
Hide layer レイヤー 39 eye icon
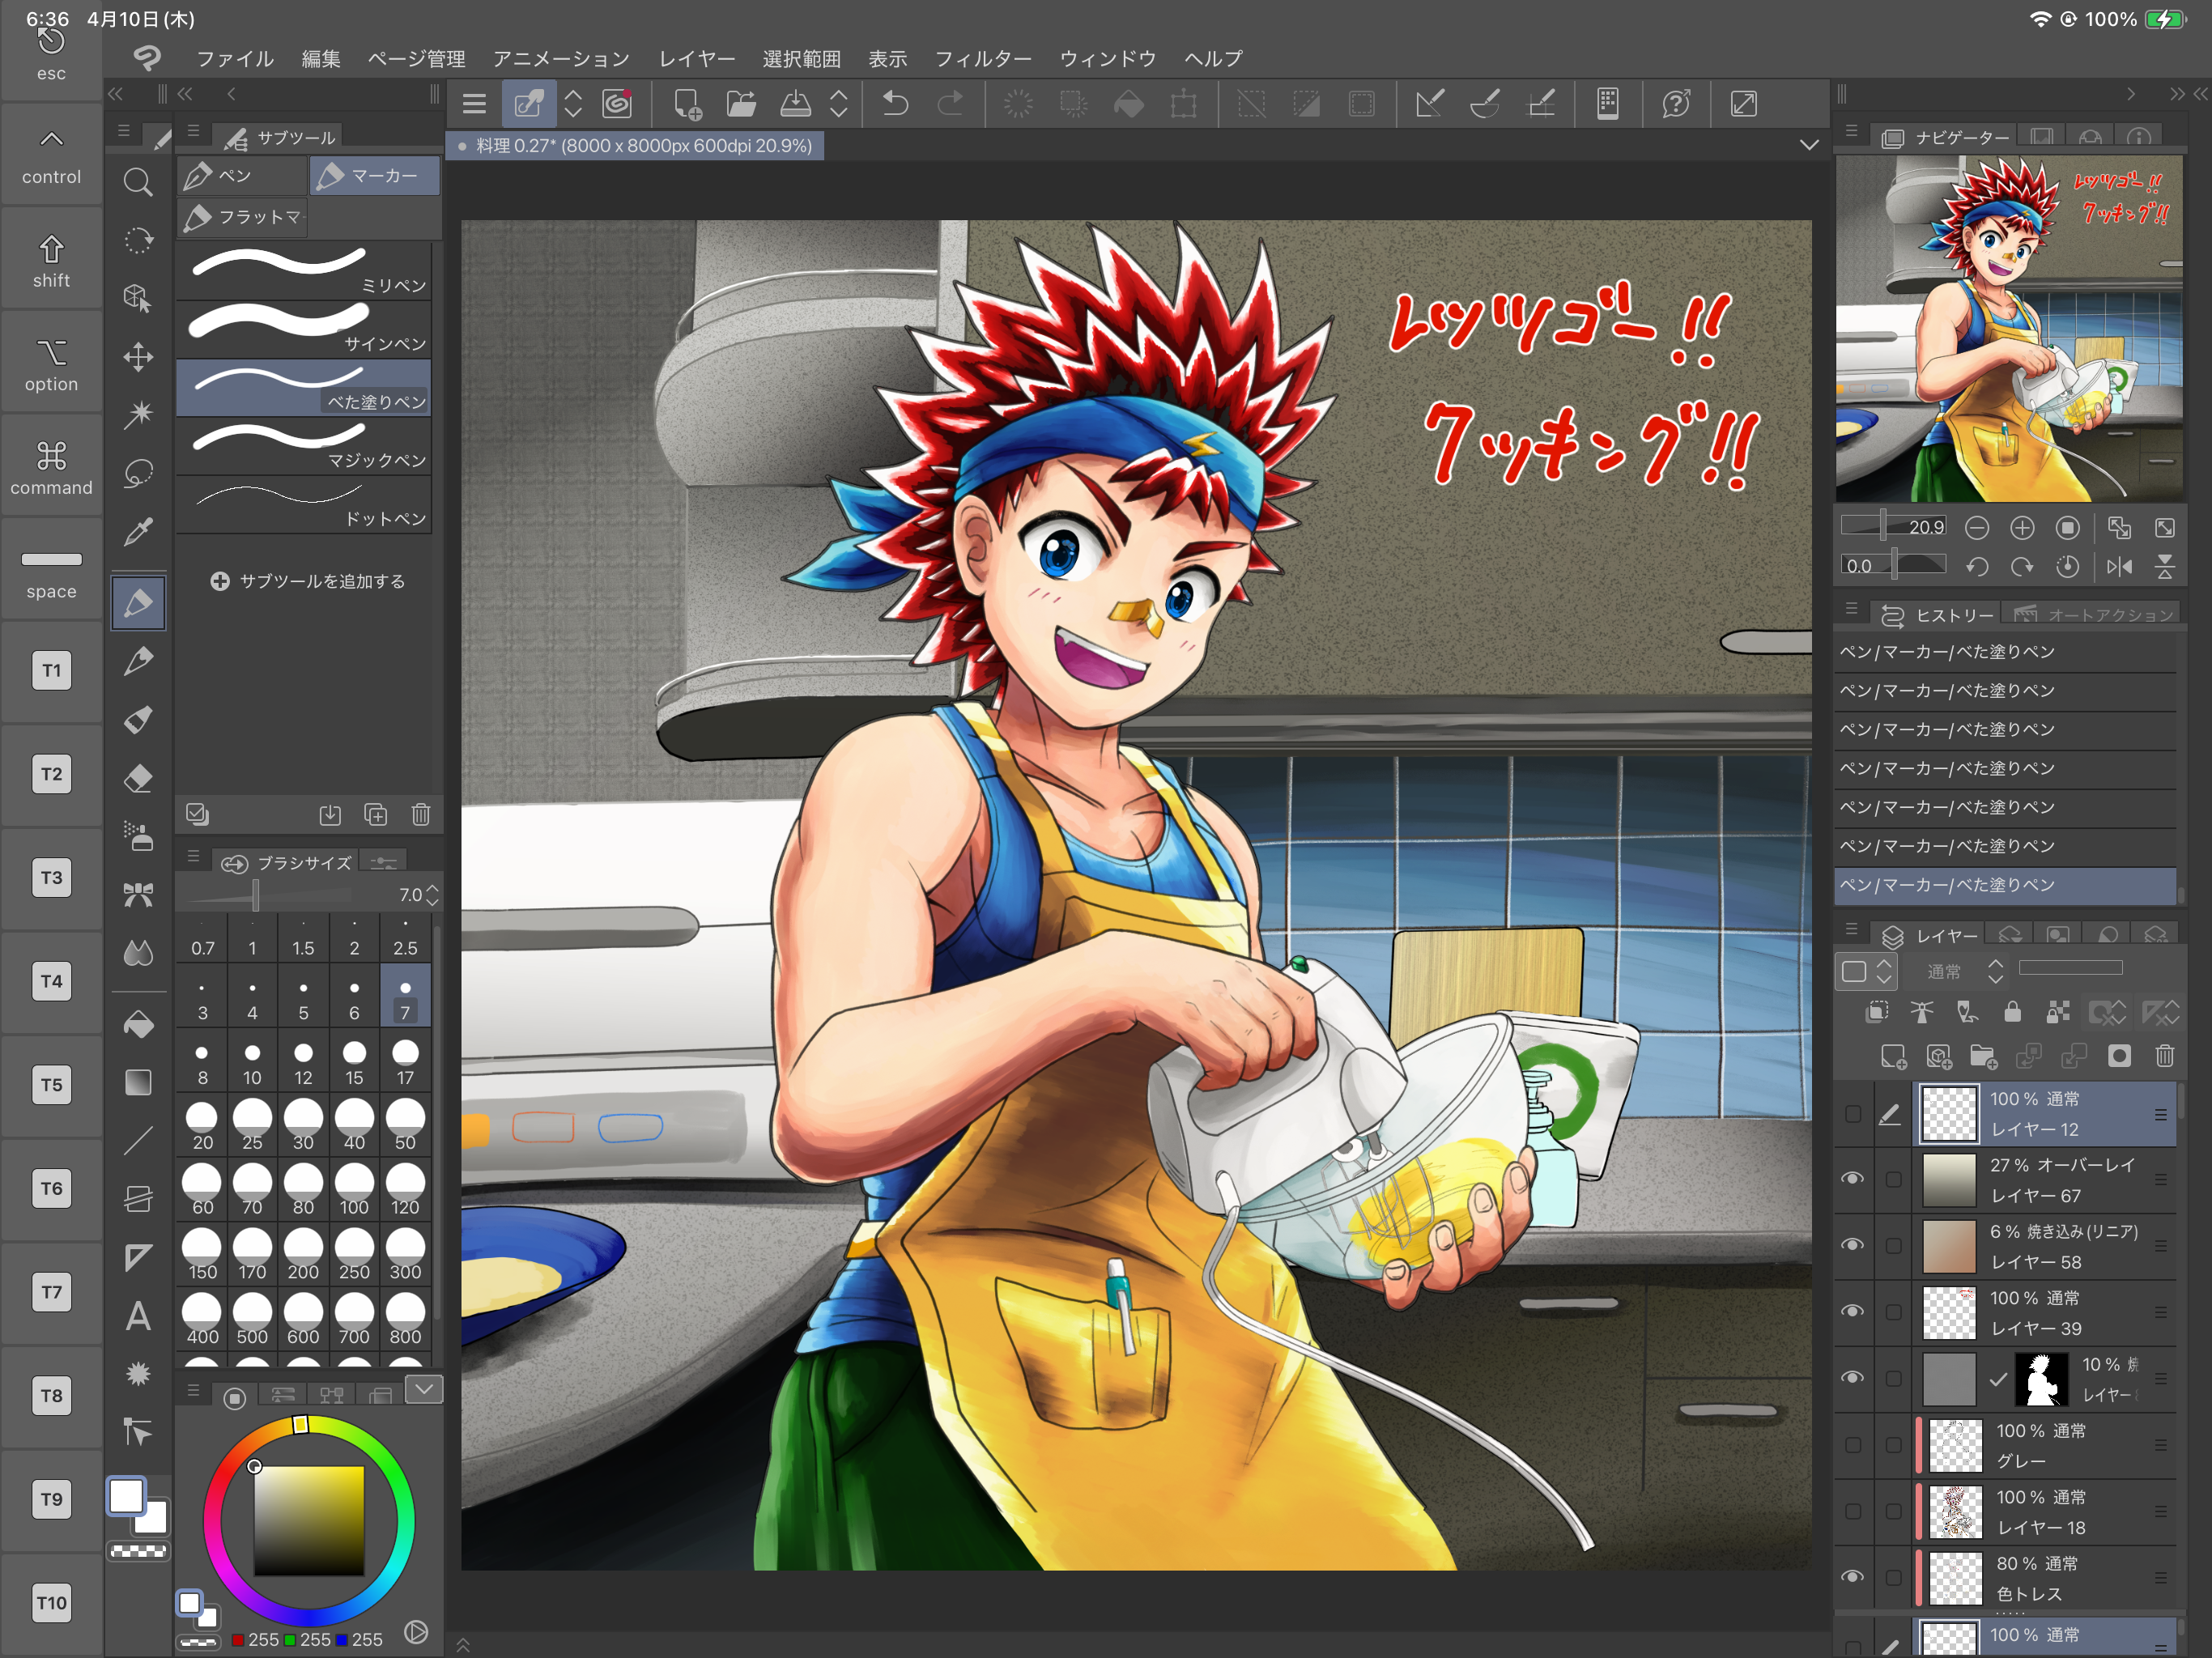coord(1853,1311)
